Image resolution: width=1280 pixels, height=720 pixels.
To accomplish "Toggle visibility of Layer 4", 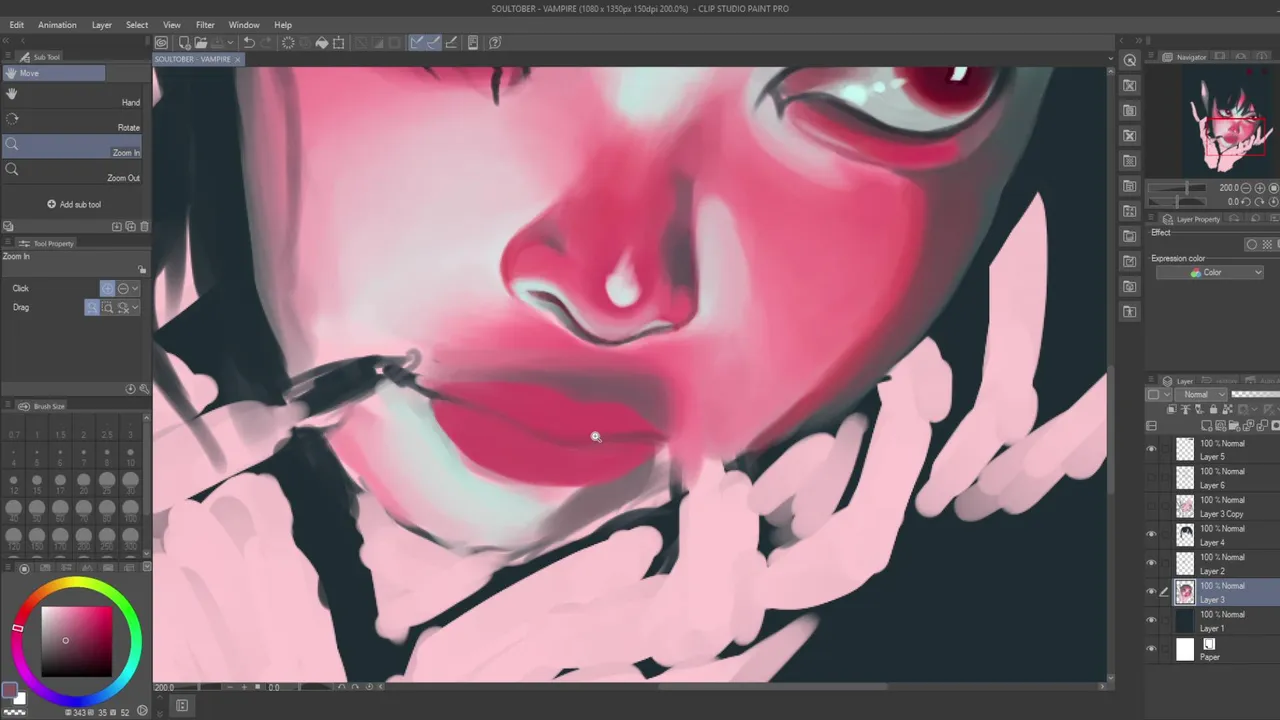I will coord(1151,535).
